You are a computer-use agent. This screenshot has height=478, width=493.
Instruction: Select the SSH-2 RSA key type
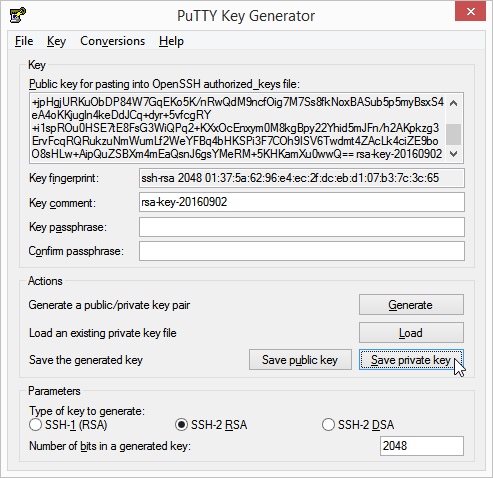[x=211, y=425]
